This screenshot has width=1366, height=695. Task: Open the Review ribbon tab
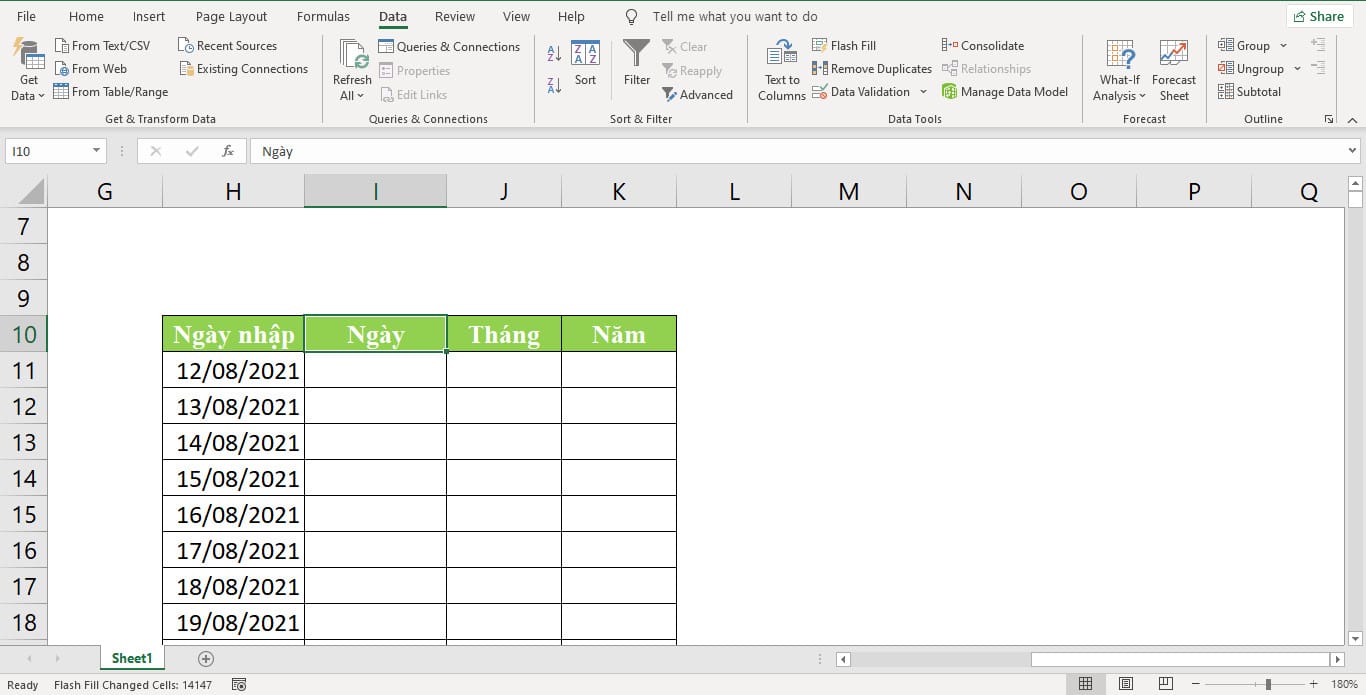(454, 16)
